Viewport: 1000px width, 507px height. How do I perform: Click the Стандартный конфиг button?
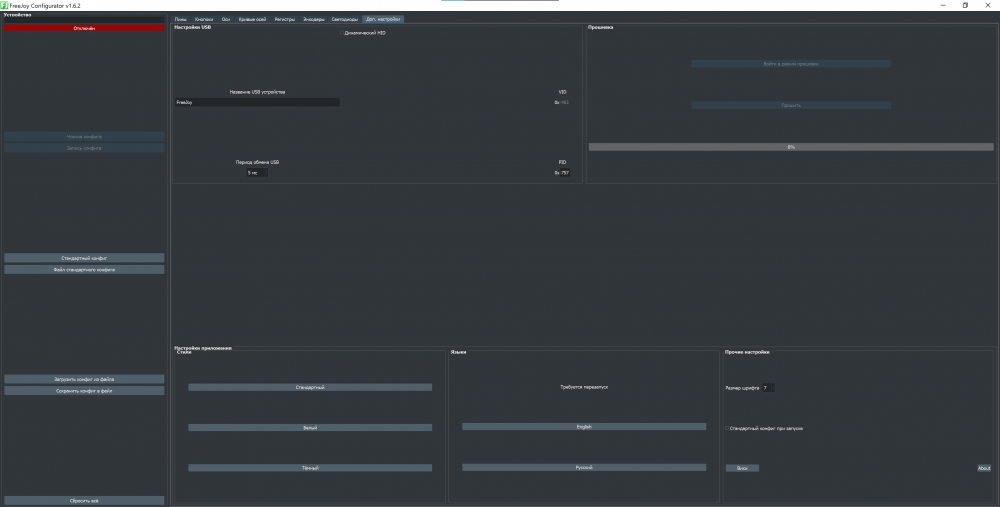[x=84, y=258]
